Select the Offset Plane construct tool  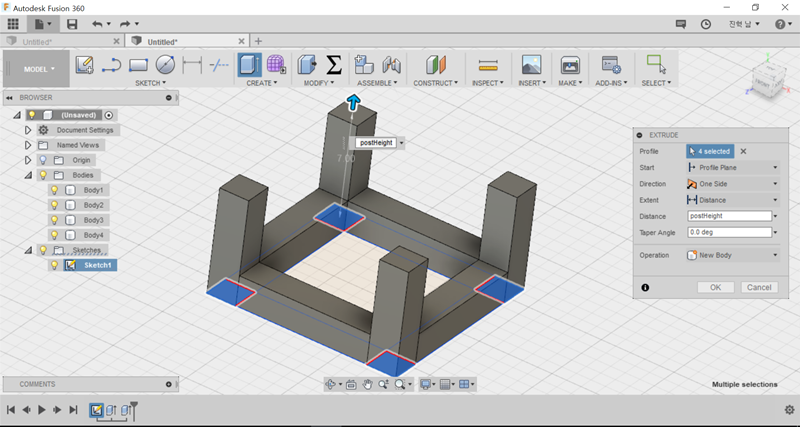pos(435,65)
